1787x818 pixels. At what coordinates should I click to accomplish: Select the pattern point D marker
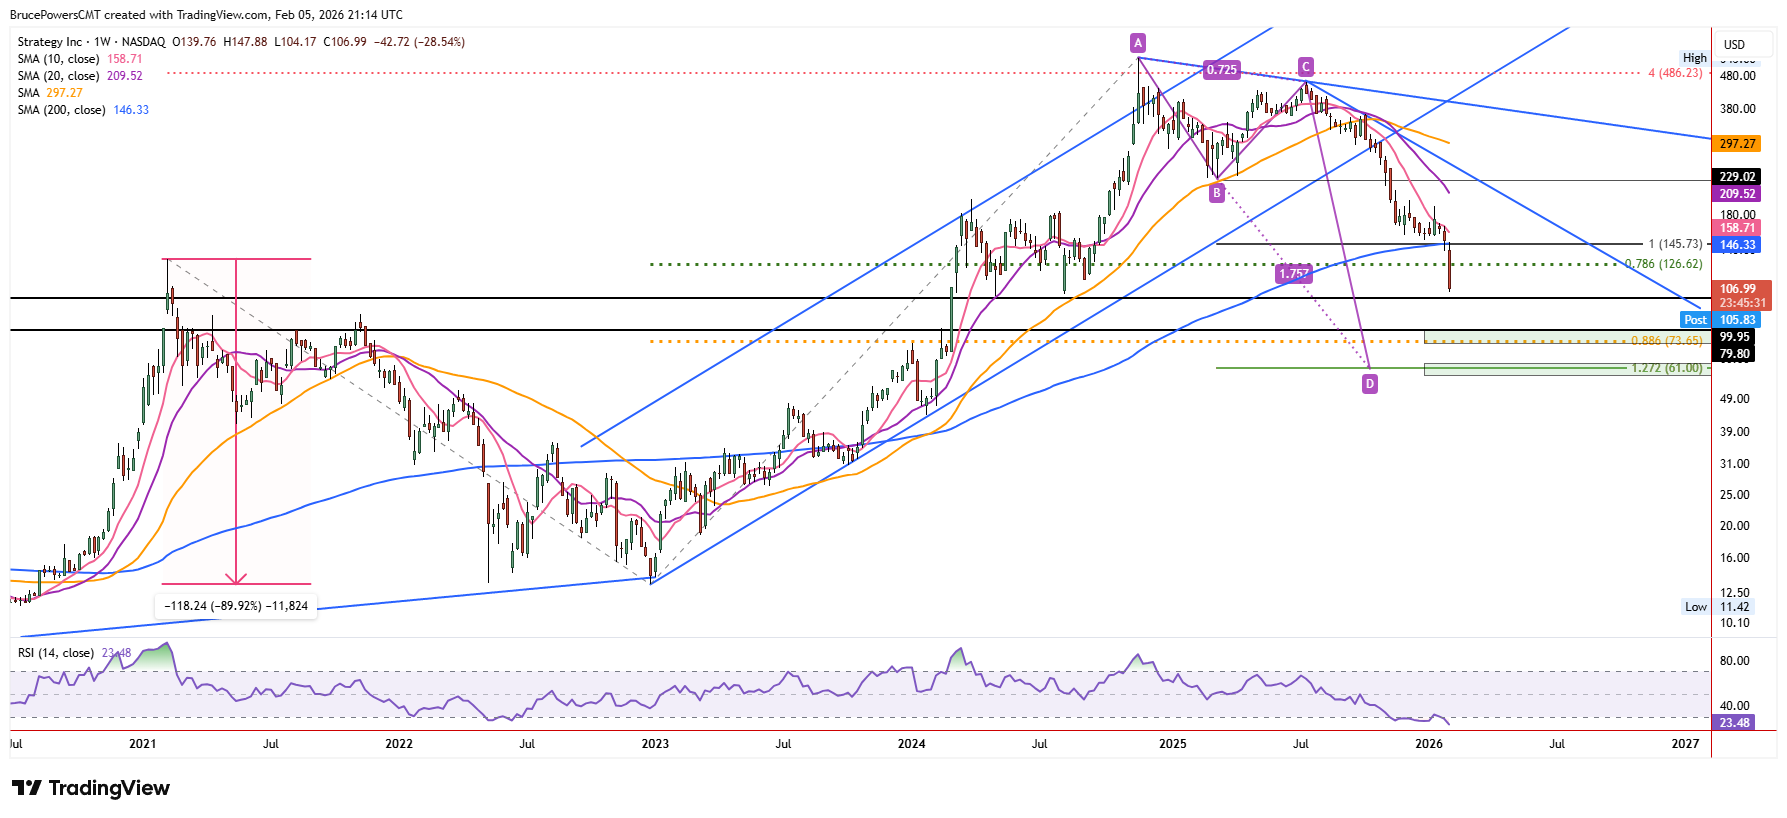pos(1369,383)
